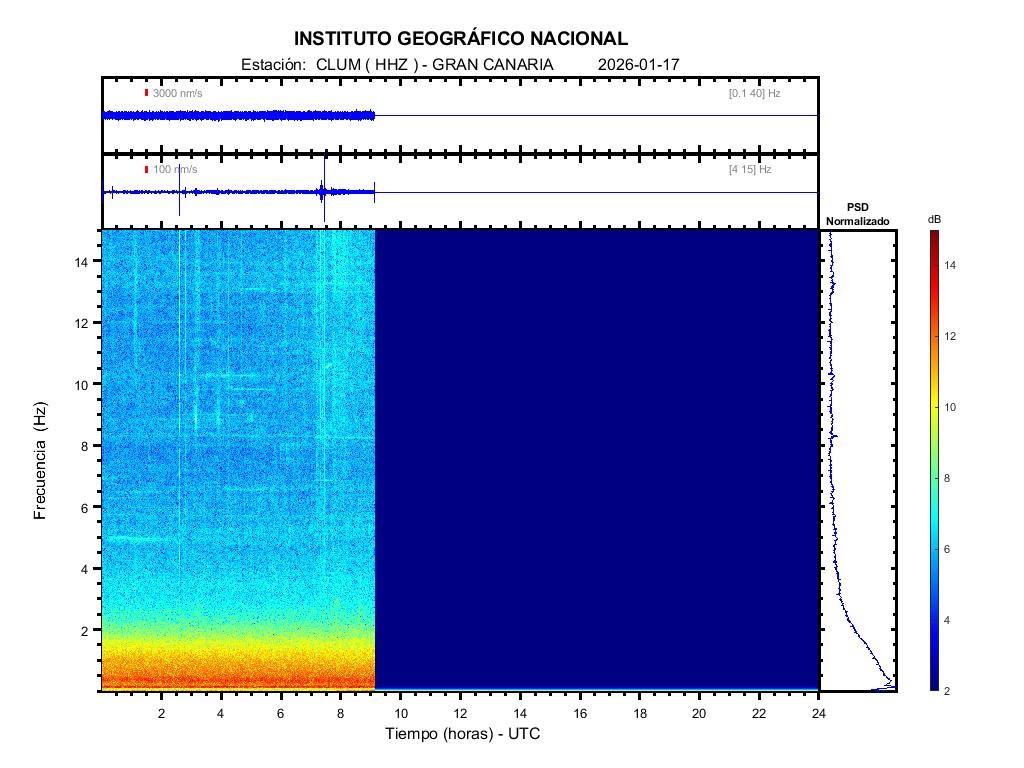Select the 12 hour tick on the time axis

(x=460, y=712)
